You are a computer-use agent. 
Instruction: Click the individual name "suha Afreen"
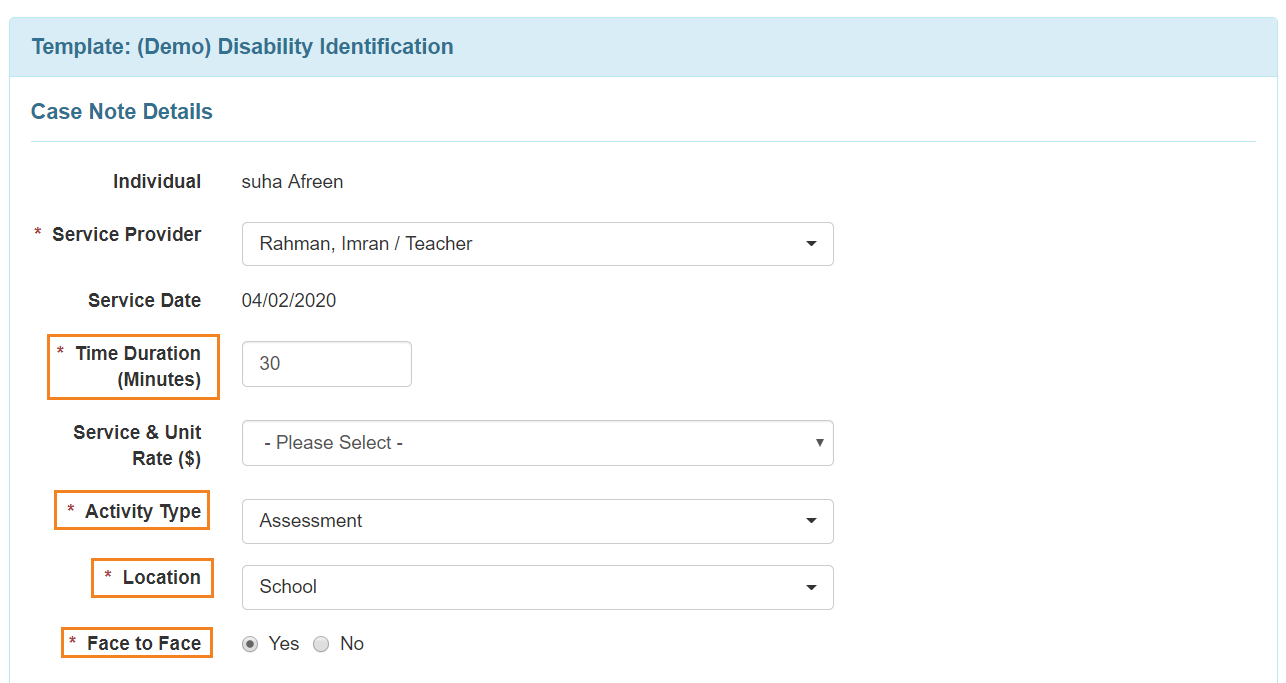tap(292, 182)
